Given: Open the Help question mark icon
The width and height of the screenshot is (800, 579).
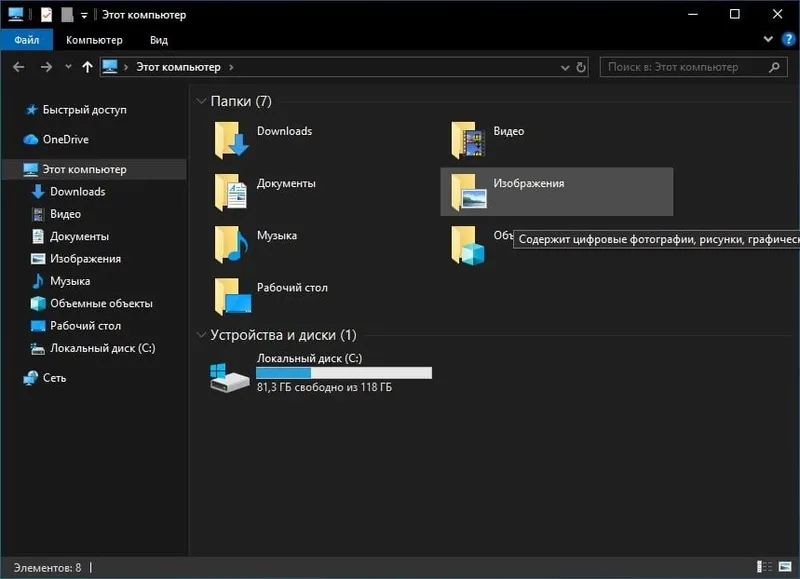Looking at the screenshot, I should (x=788, y=39).
